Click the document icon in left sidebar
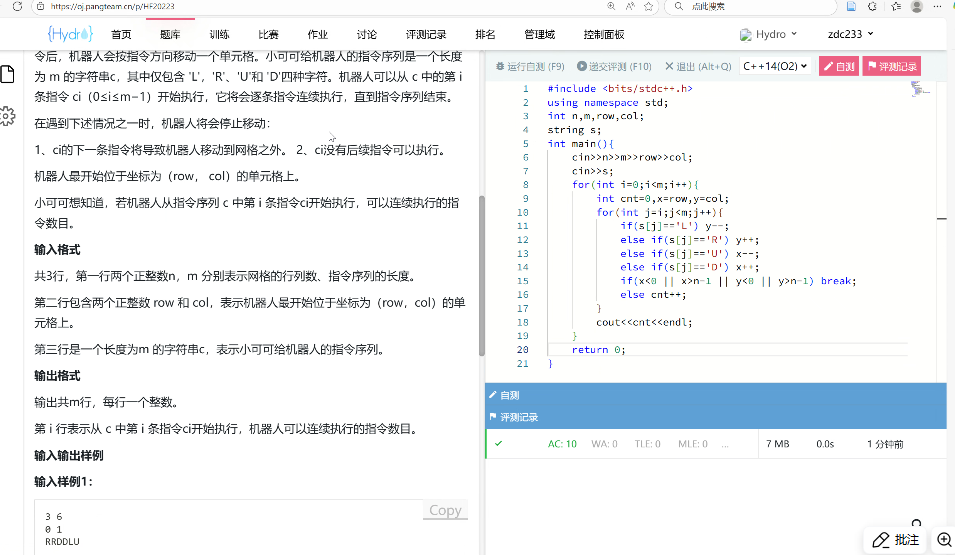Screen dimensions: 955x555 click(7, 76)
